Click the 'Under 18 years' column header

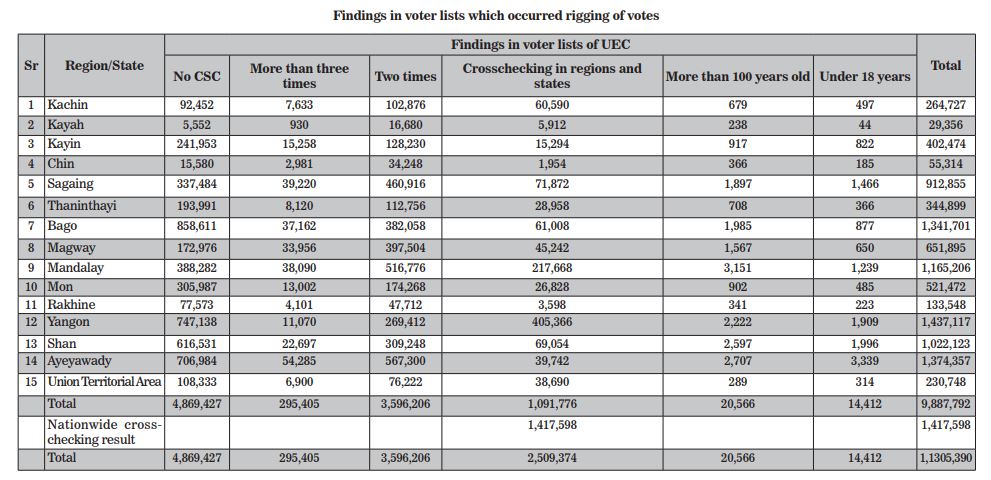pyautogui.click(x=865, y=76)
